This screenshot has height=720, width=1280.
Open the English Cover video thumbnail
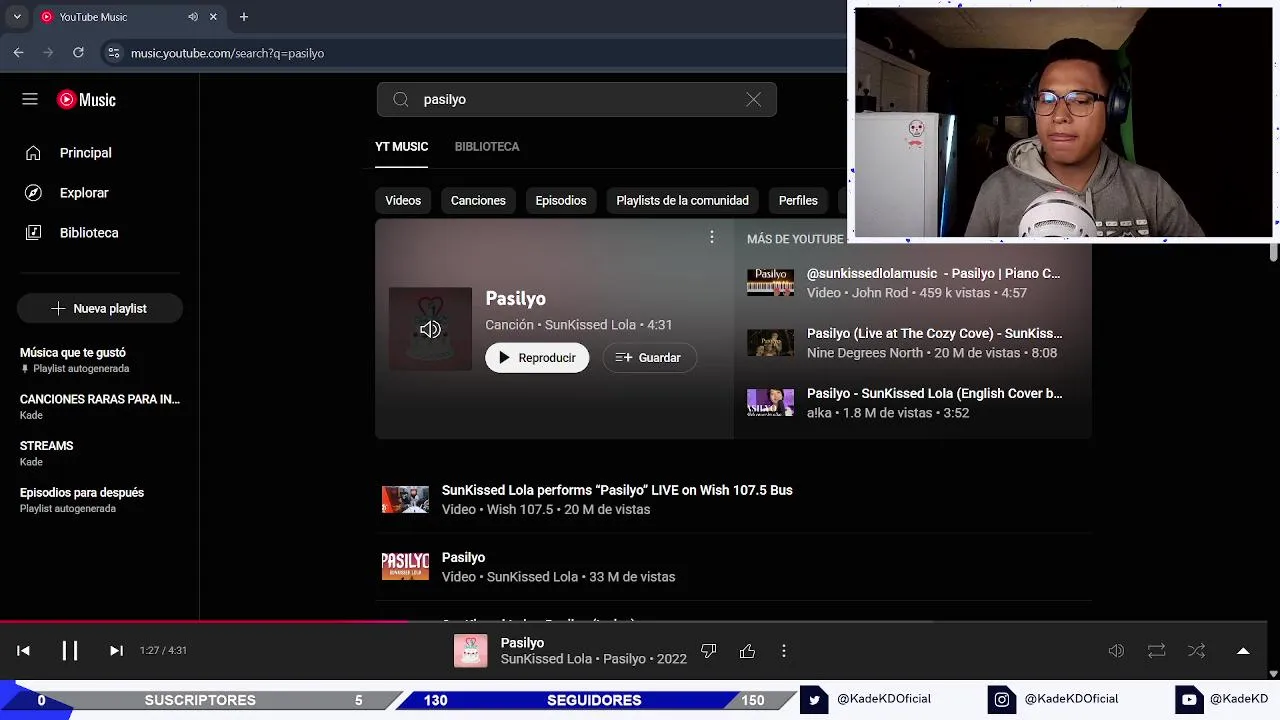(770, 403)
